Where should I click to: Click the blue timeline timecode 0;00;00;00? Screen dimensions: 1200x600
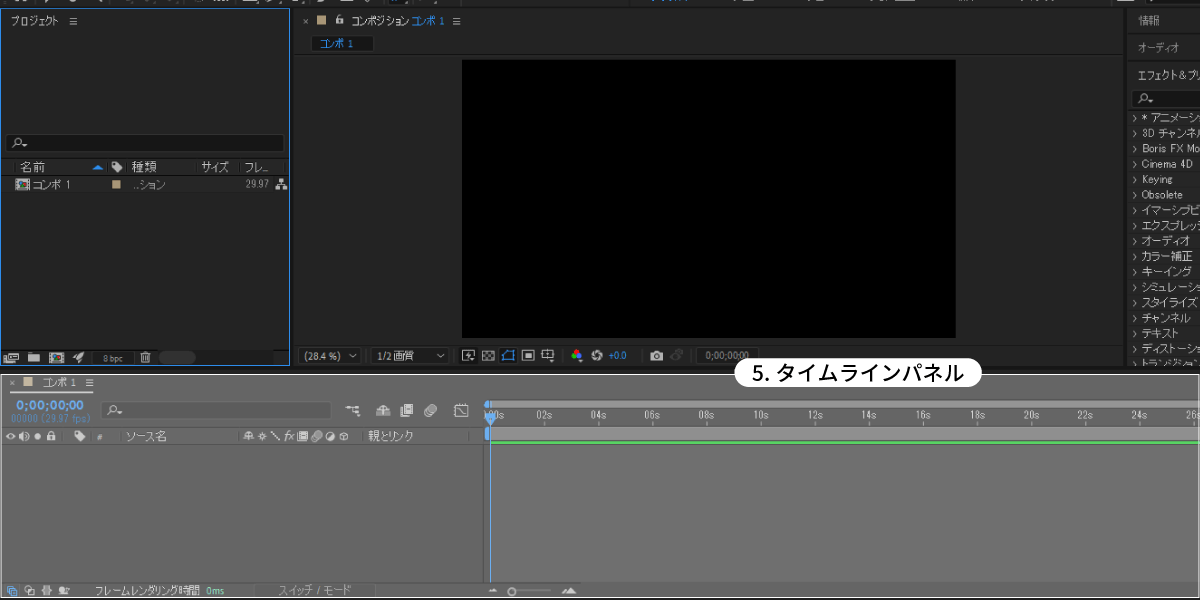(x=50, y=405)
